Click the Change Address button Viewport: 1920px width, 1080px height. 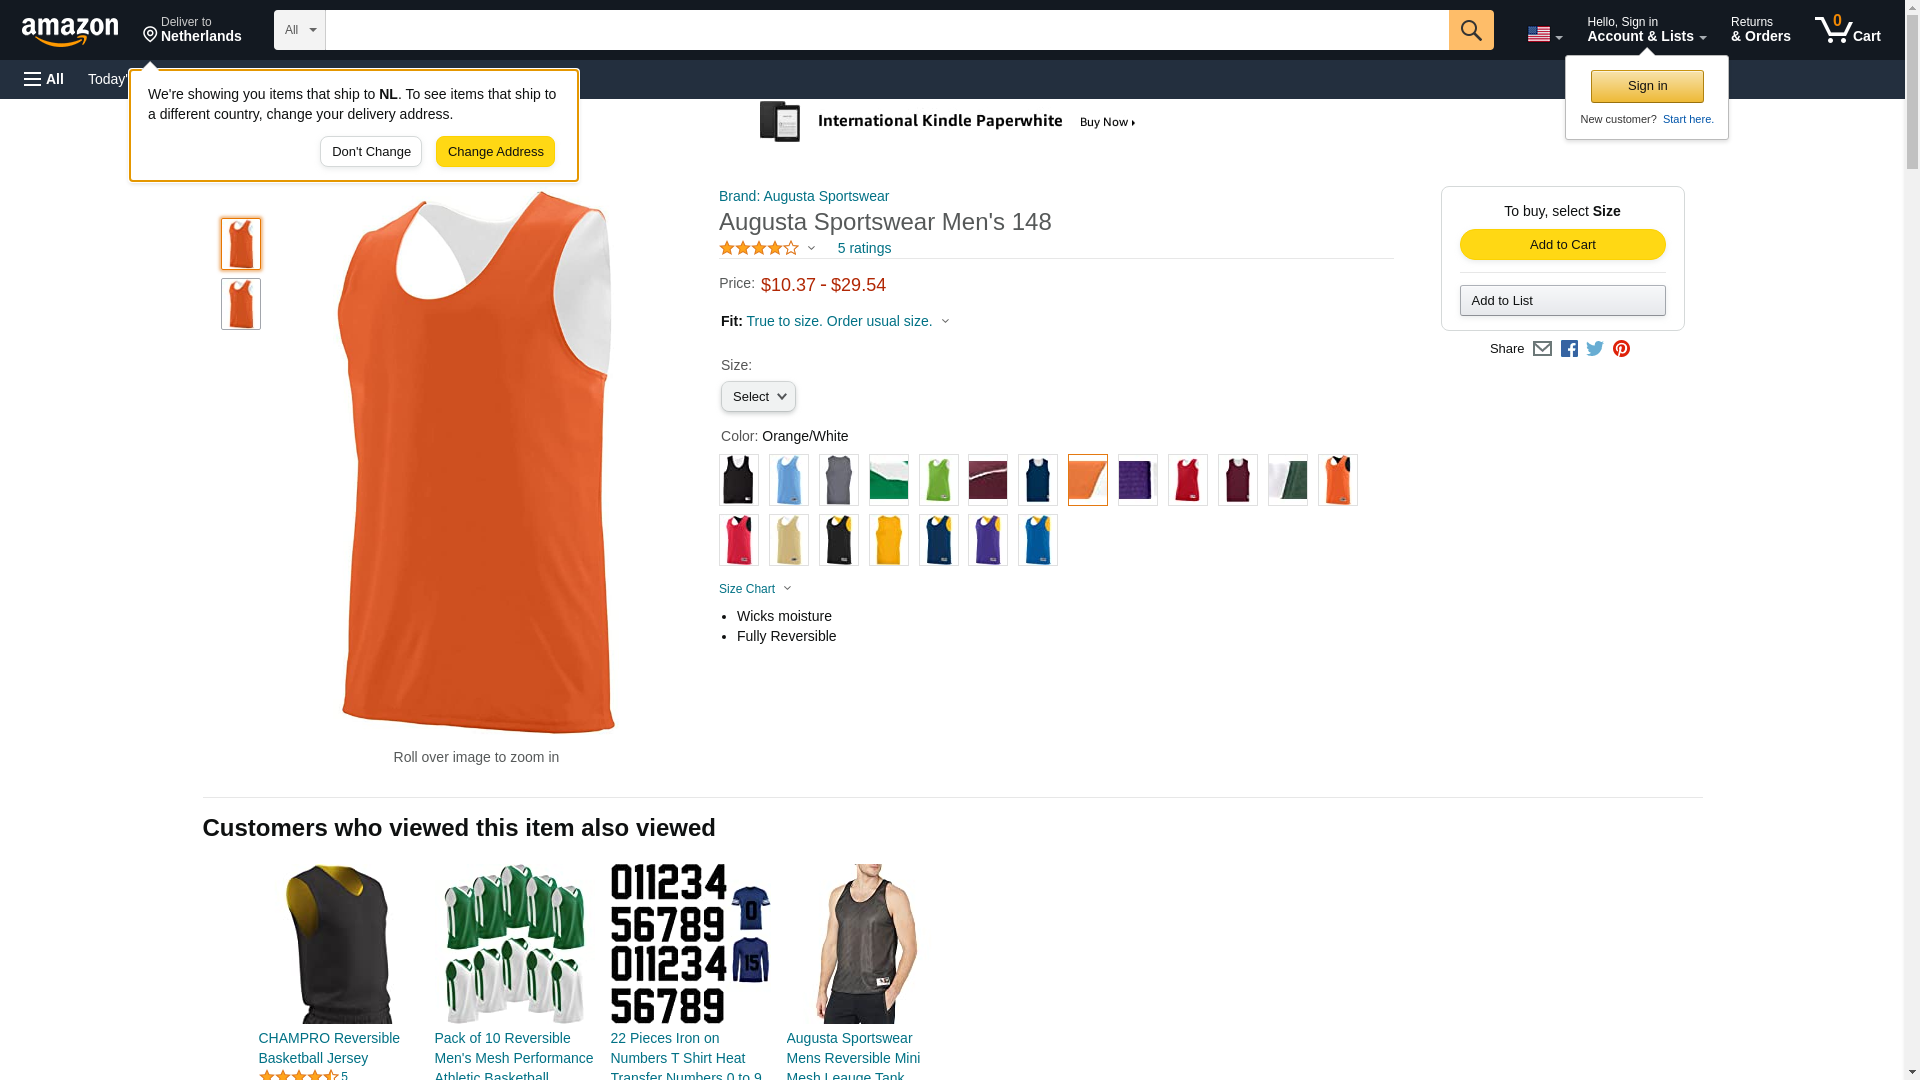pos(495,152)
